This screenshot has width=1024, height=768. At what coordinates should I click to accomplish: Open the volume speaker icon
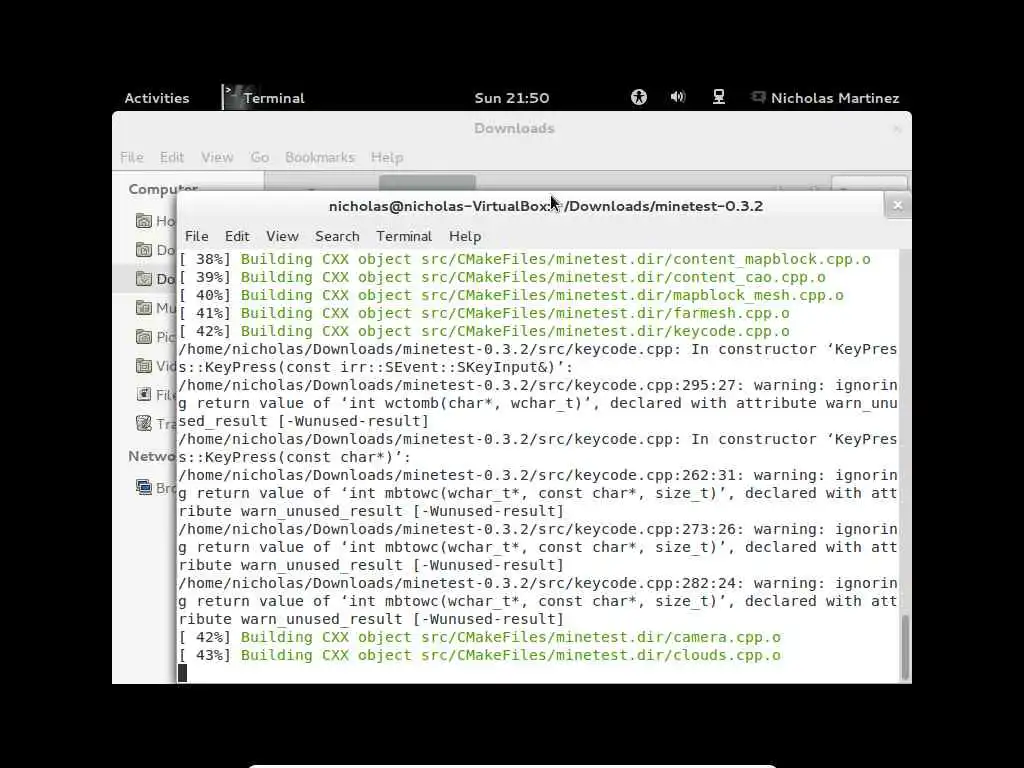(678, 97)
